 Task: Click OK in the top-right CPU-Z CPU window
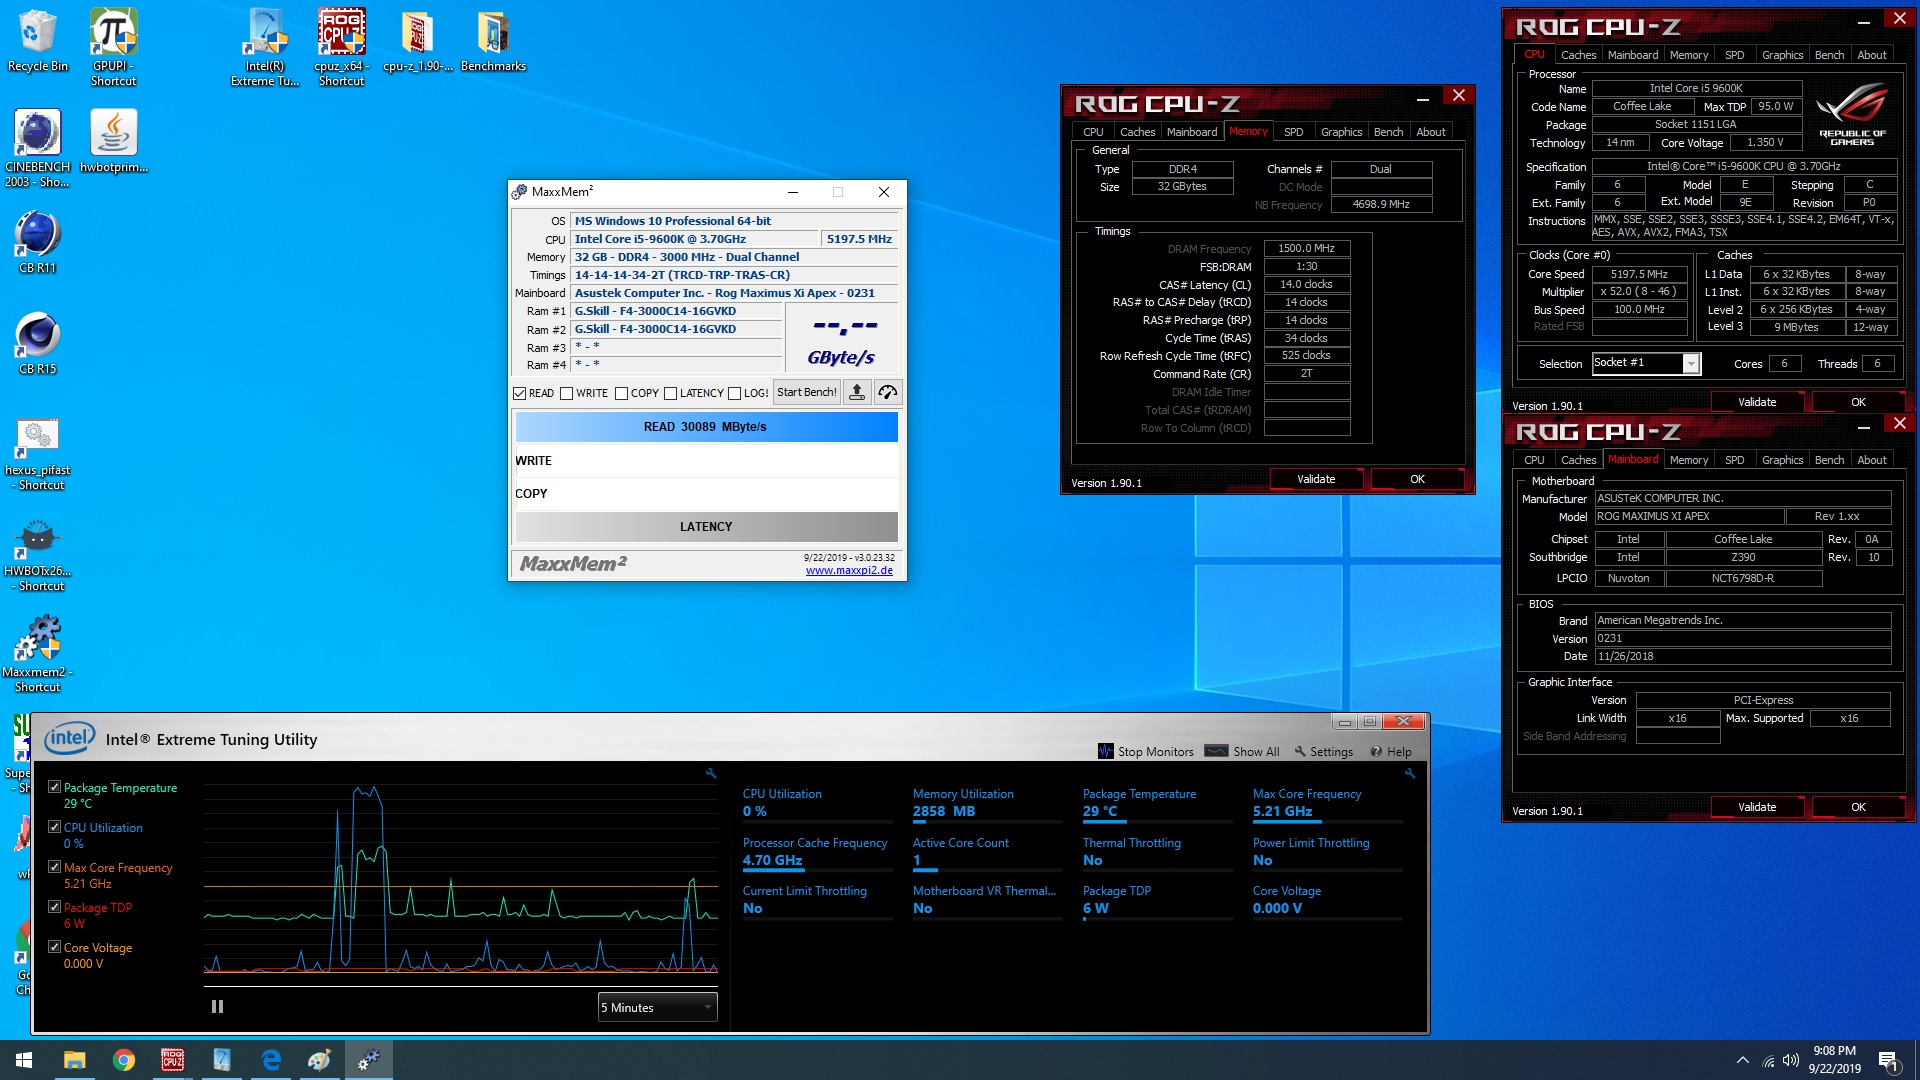click(x=1858, y=402)
